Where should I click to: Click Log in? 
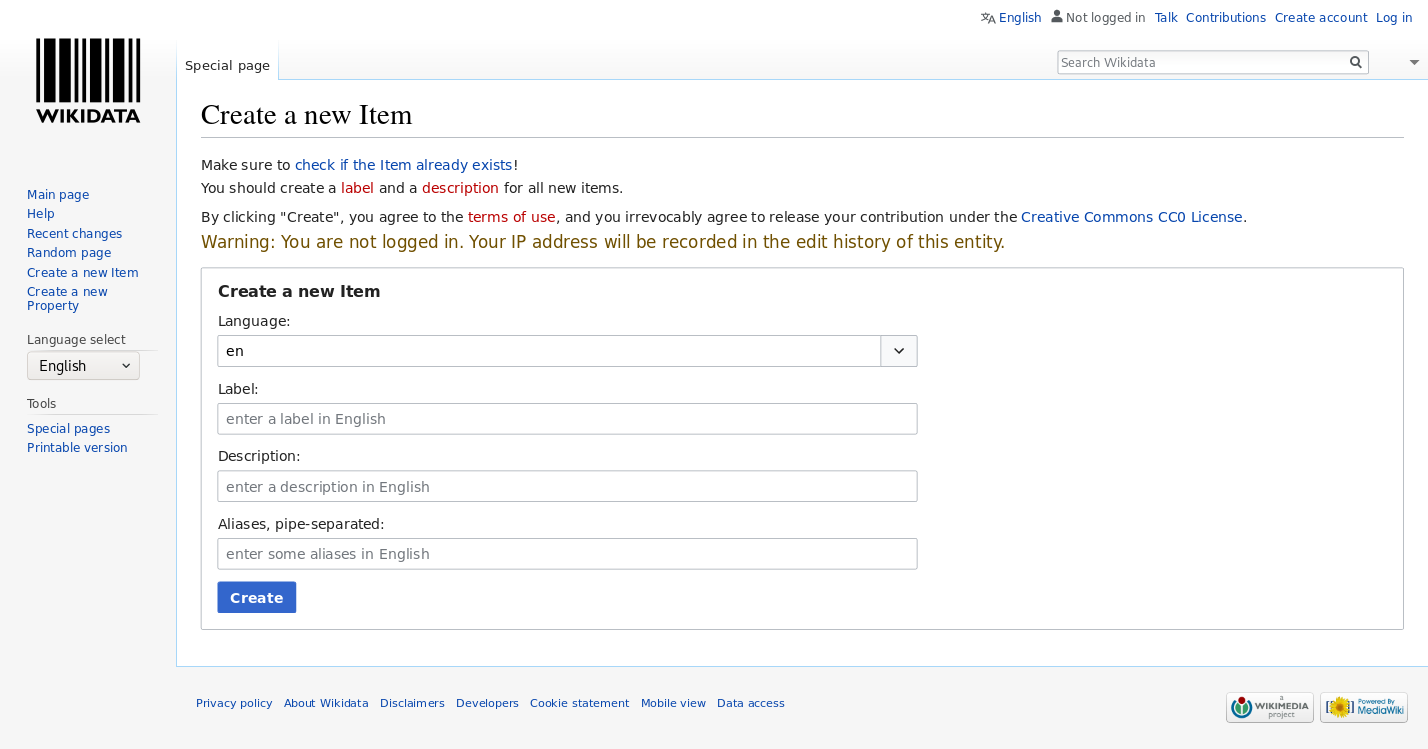(x=1394, y=18)
